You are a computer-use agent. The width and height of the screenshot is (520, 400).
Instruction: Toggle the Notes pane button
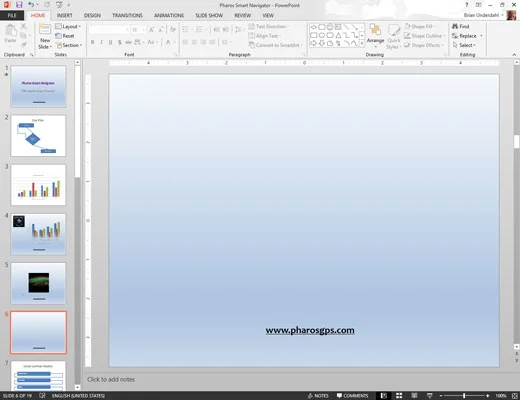(x=318, y=396)
